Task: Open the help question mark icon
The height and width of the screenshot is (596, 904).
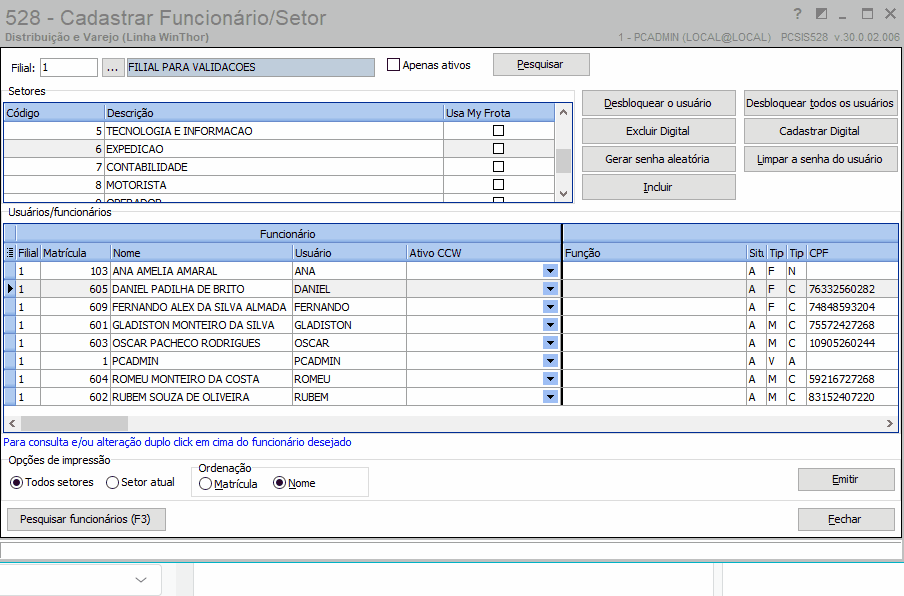Action: pos(797,14)
